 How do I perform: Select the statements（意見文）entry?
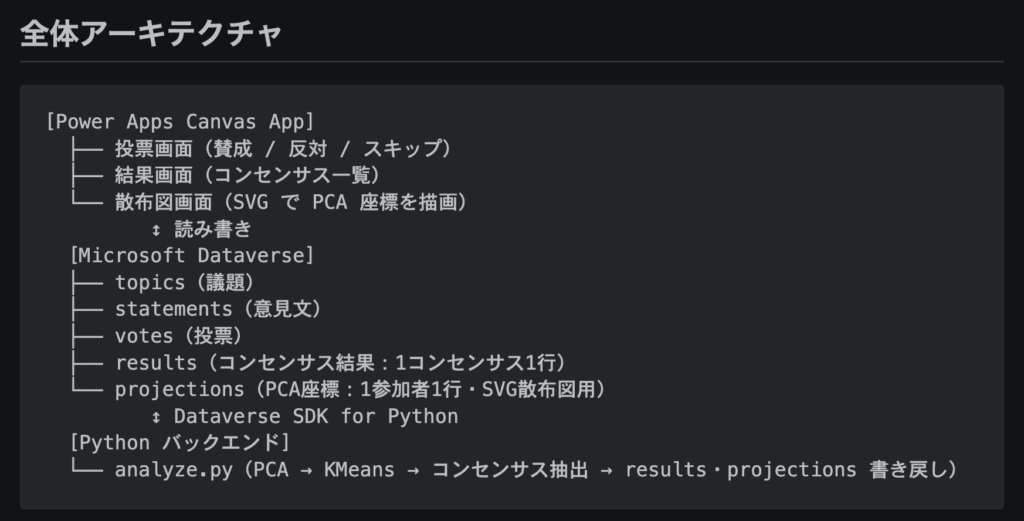(218, 310)
